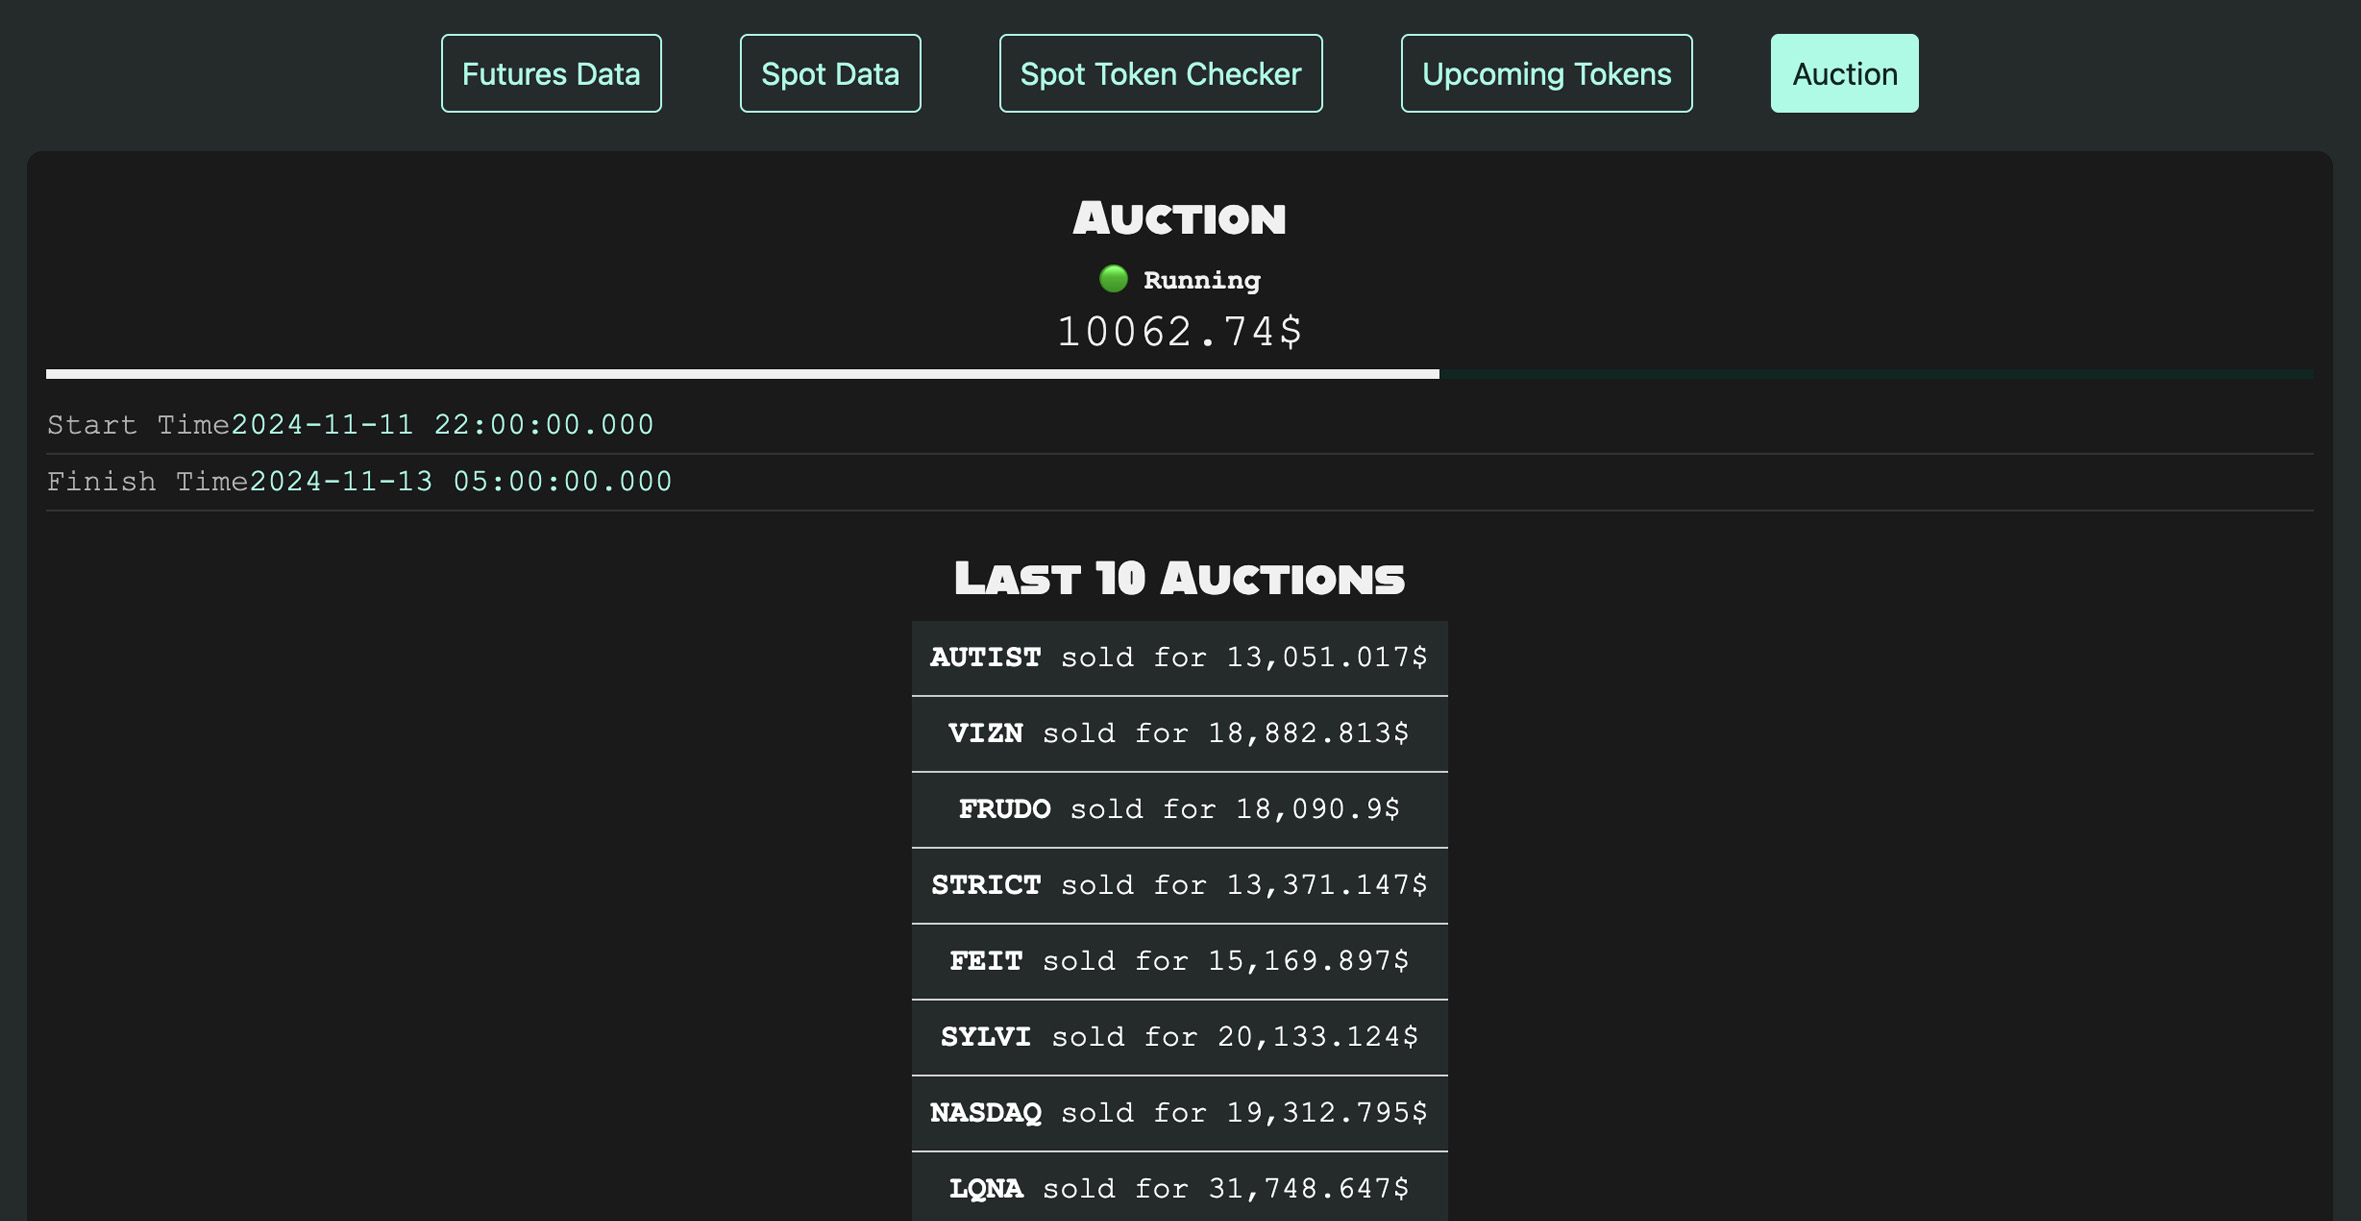
Task: Click the current auction price 10062.74$
Action: click(x=1180, y=330)
